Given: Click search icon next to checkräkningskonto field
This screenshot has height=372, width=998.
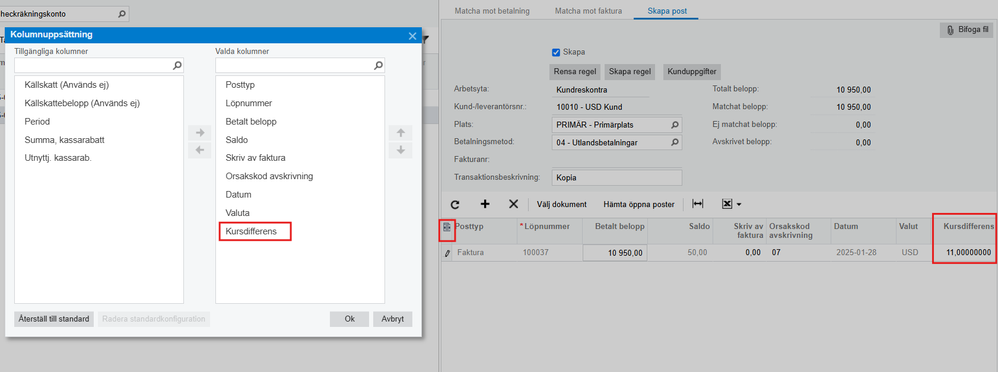Looking at the screenshot, I should (x=122, y=13).
